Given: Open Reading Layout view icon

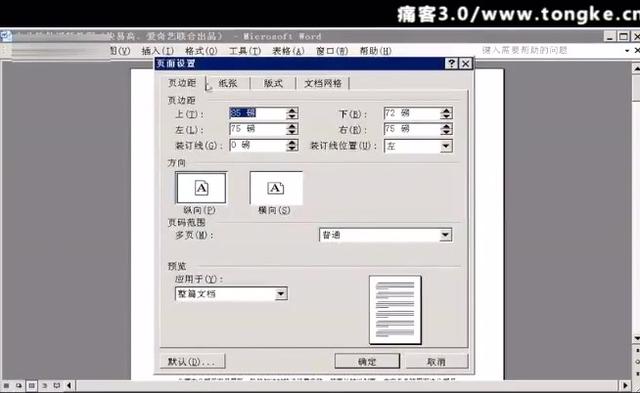Looking at the screenshot, I should (57, 385).
